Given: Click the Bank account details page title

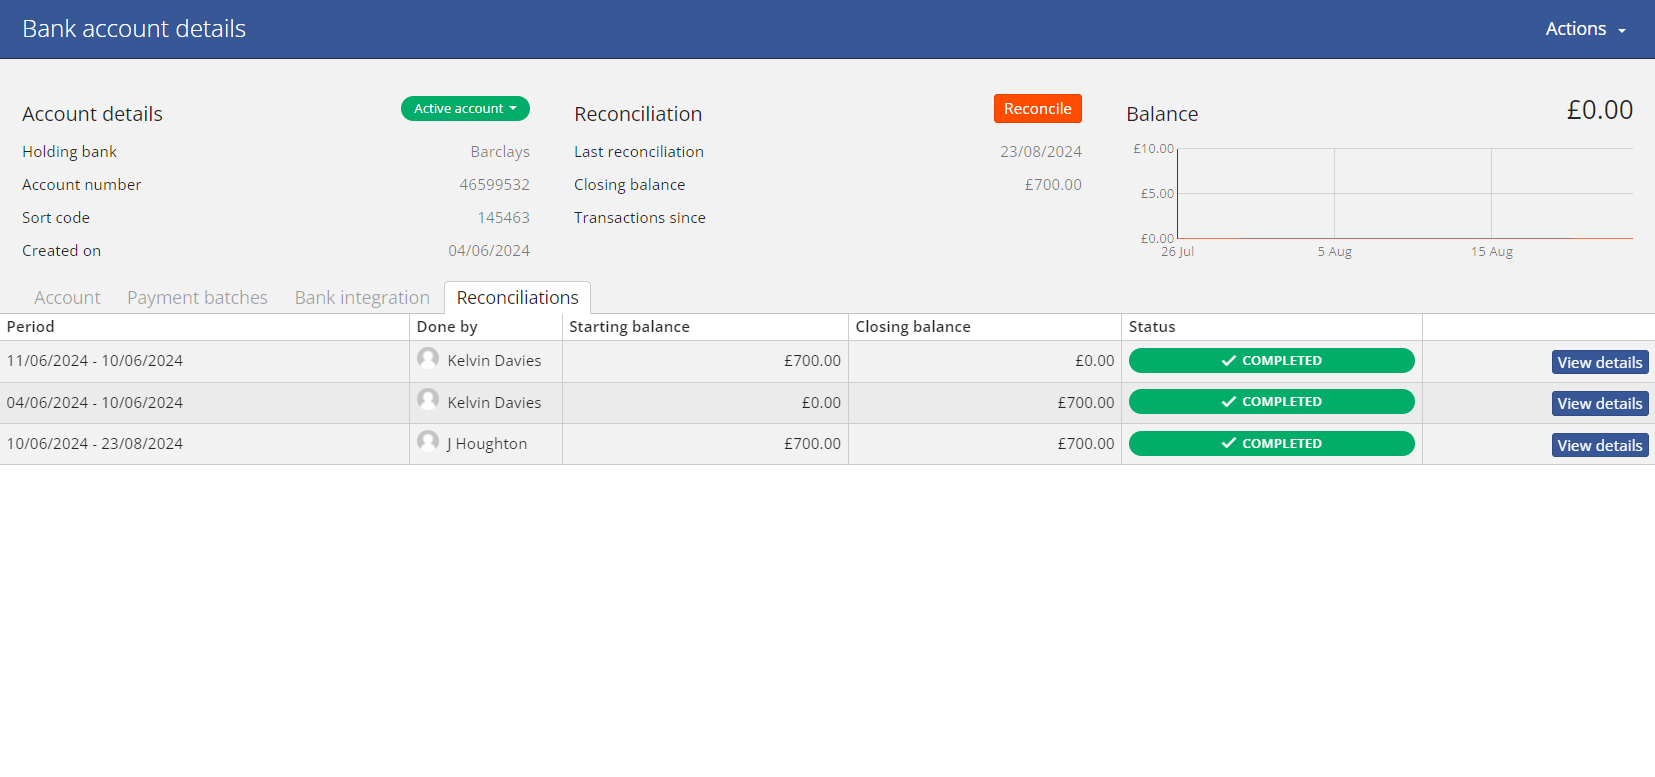Looking at the screenshot, I should pos(134,29).
